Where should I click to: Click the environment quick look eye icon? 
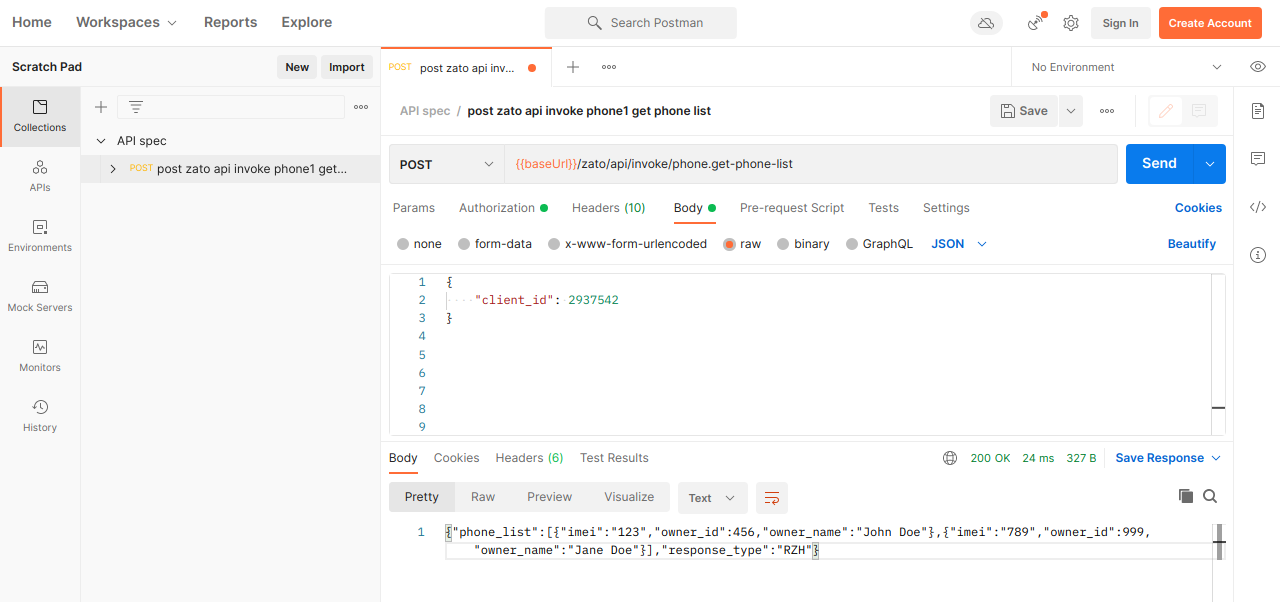tap(1258, 67)
